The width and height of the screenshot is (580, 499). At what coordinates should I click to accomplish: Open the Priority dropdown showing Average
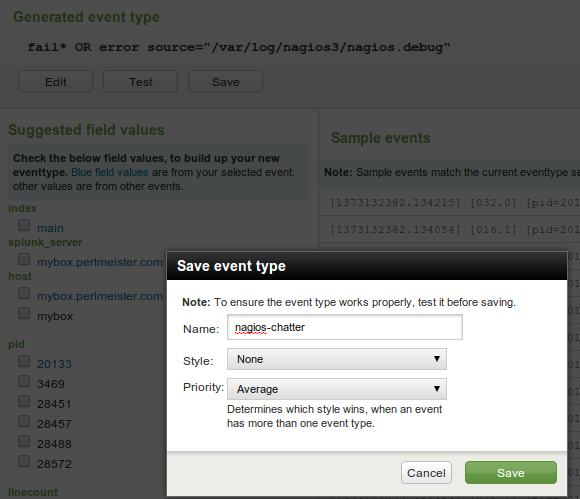pyautogui.click(x=337, y=389)
